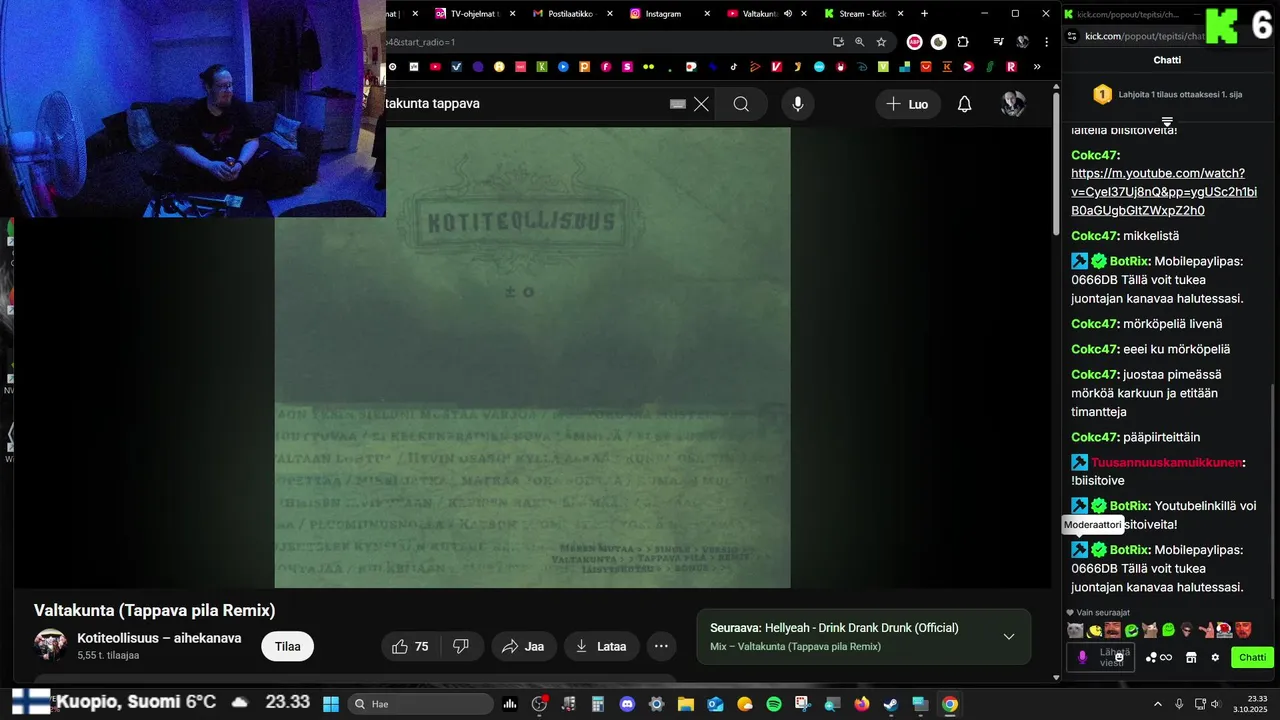Click the Chatti send button
This screenshot has height=720, width=1280.
click(1252, 657)
